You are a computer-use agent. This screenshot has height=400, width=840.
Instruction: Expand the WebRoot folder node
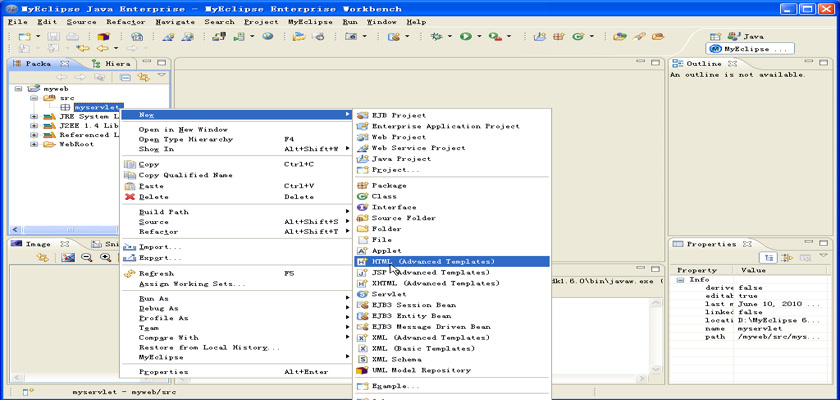tap(34, 144)
